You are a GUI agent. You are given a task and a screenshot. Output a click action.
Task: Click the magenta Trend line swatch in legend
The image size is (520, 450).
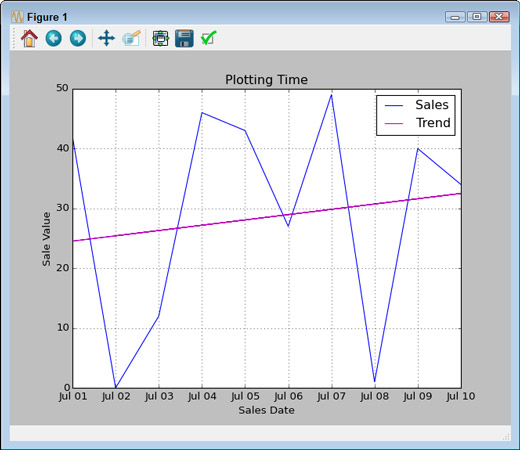[x=394, y=124]
